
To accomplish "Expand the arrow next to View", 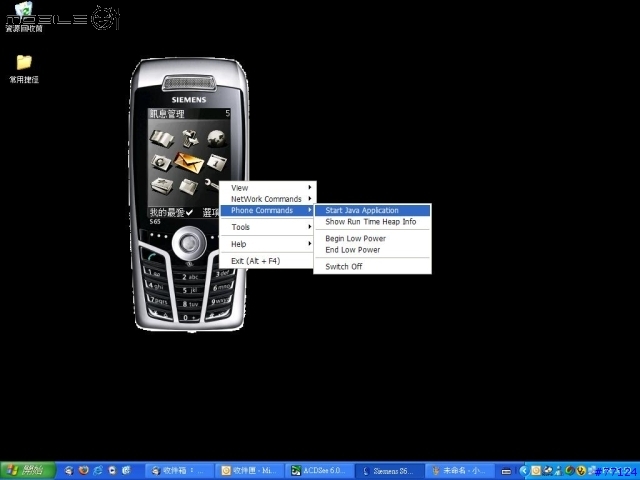I will [x=310, y=187].
